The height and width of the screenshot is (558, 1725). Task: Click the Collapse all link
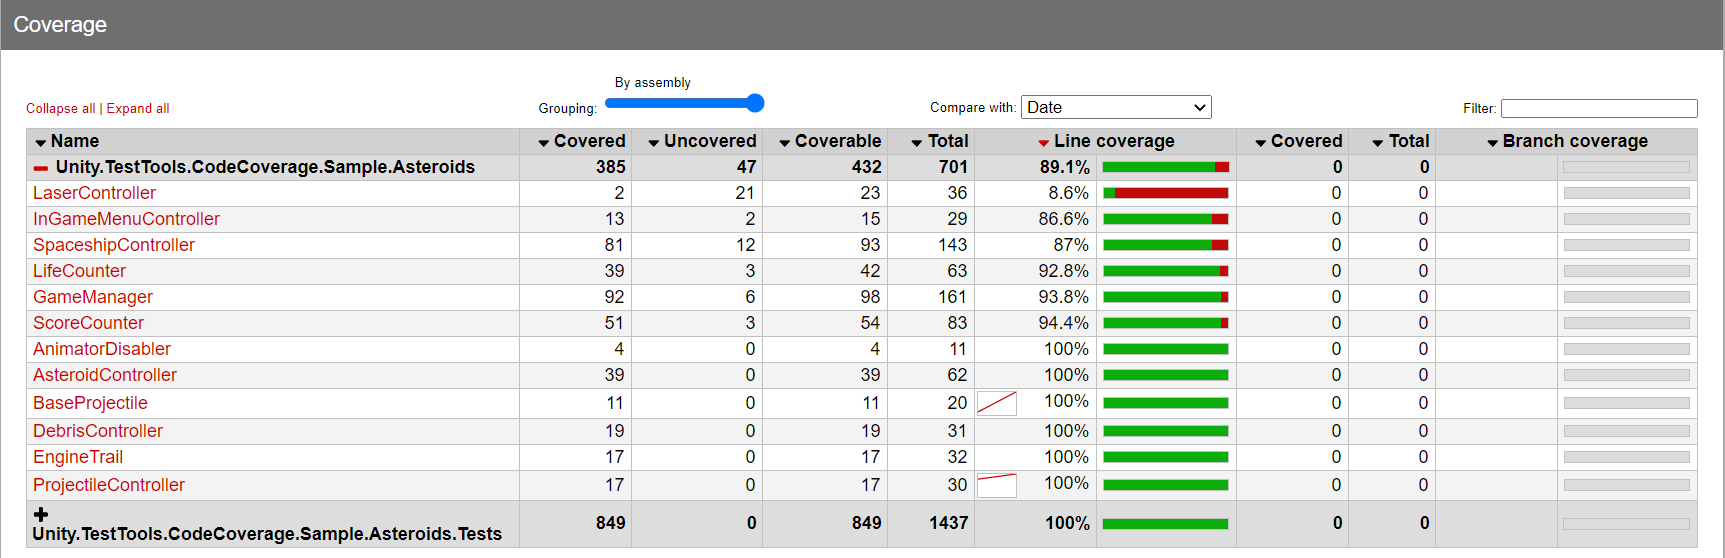(60, 108)
